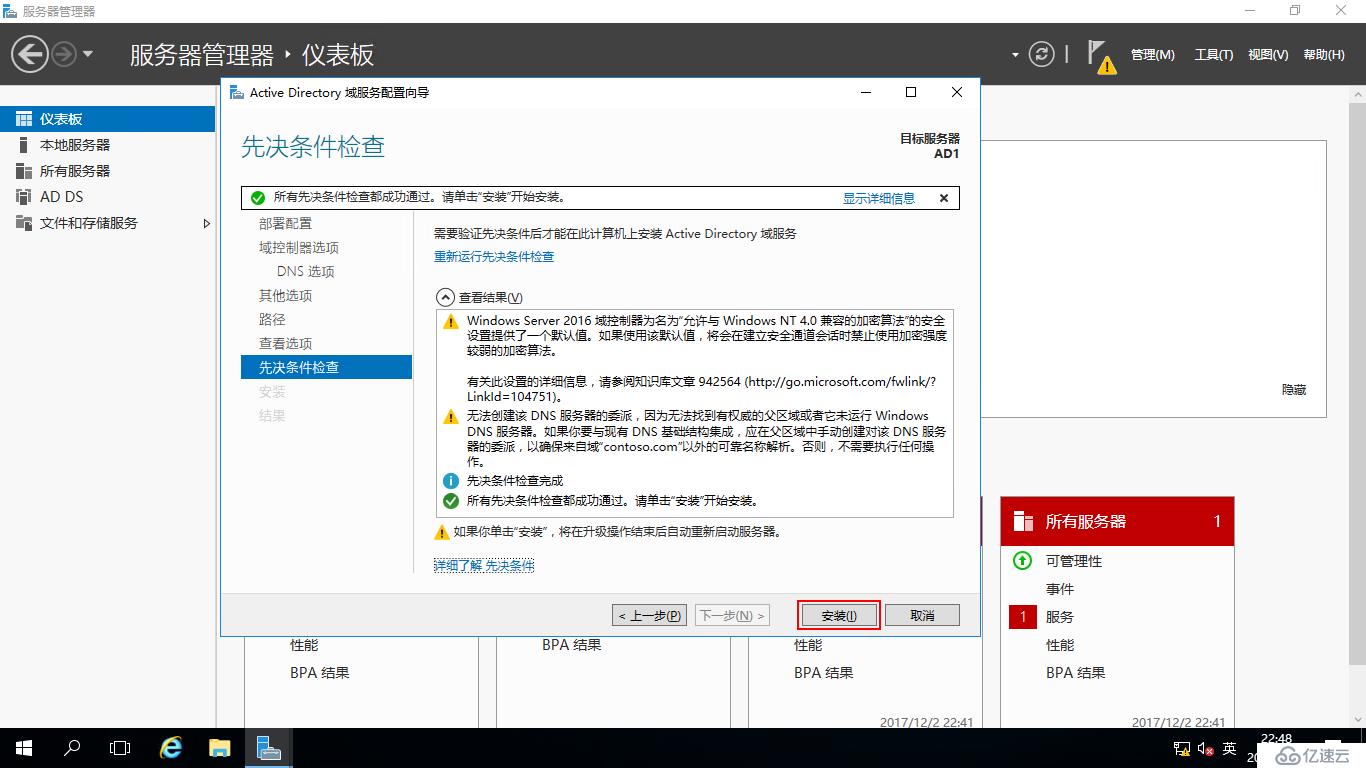1366x768 pixels.
Task: Click the red services alert count badge
Action: 1022,617
